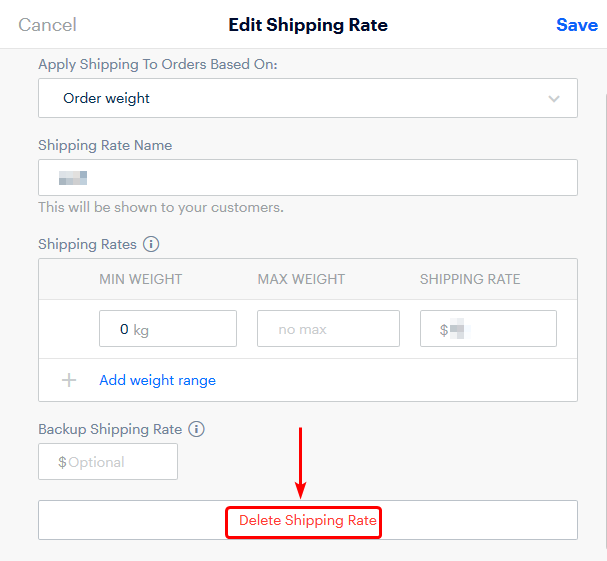Click the MIN WEIGHT column header
Image resolution: width=607 pixels, height=561 pixels.
point(141,279)
